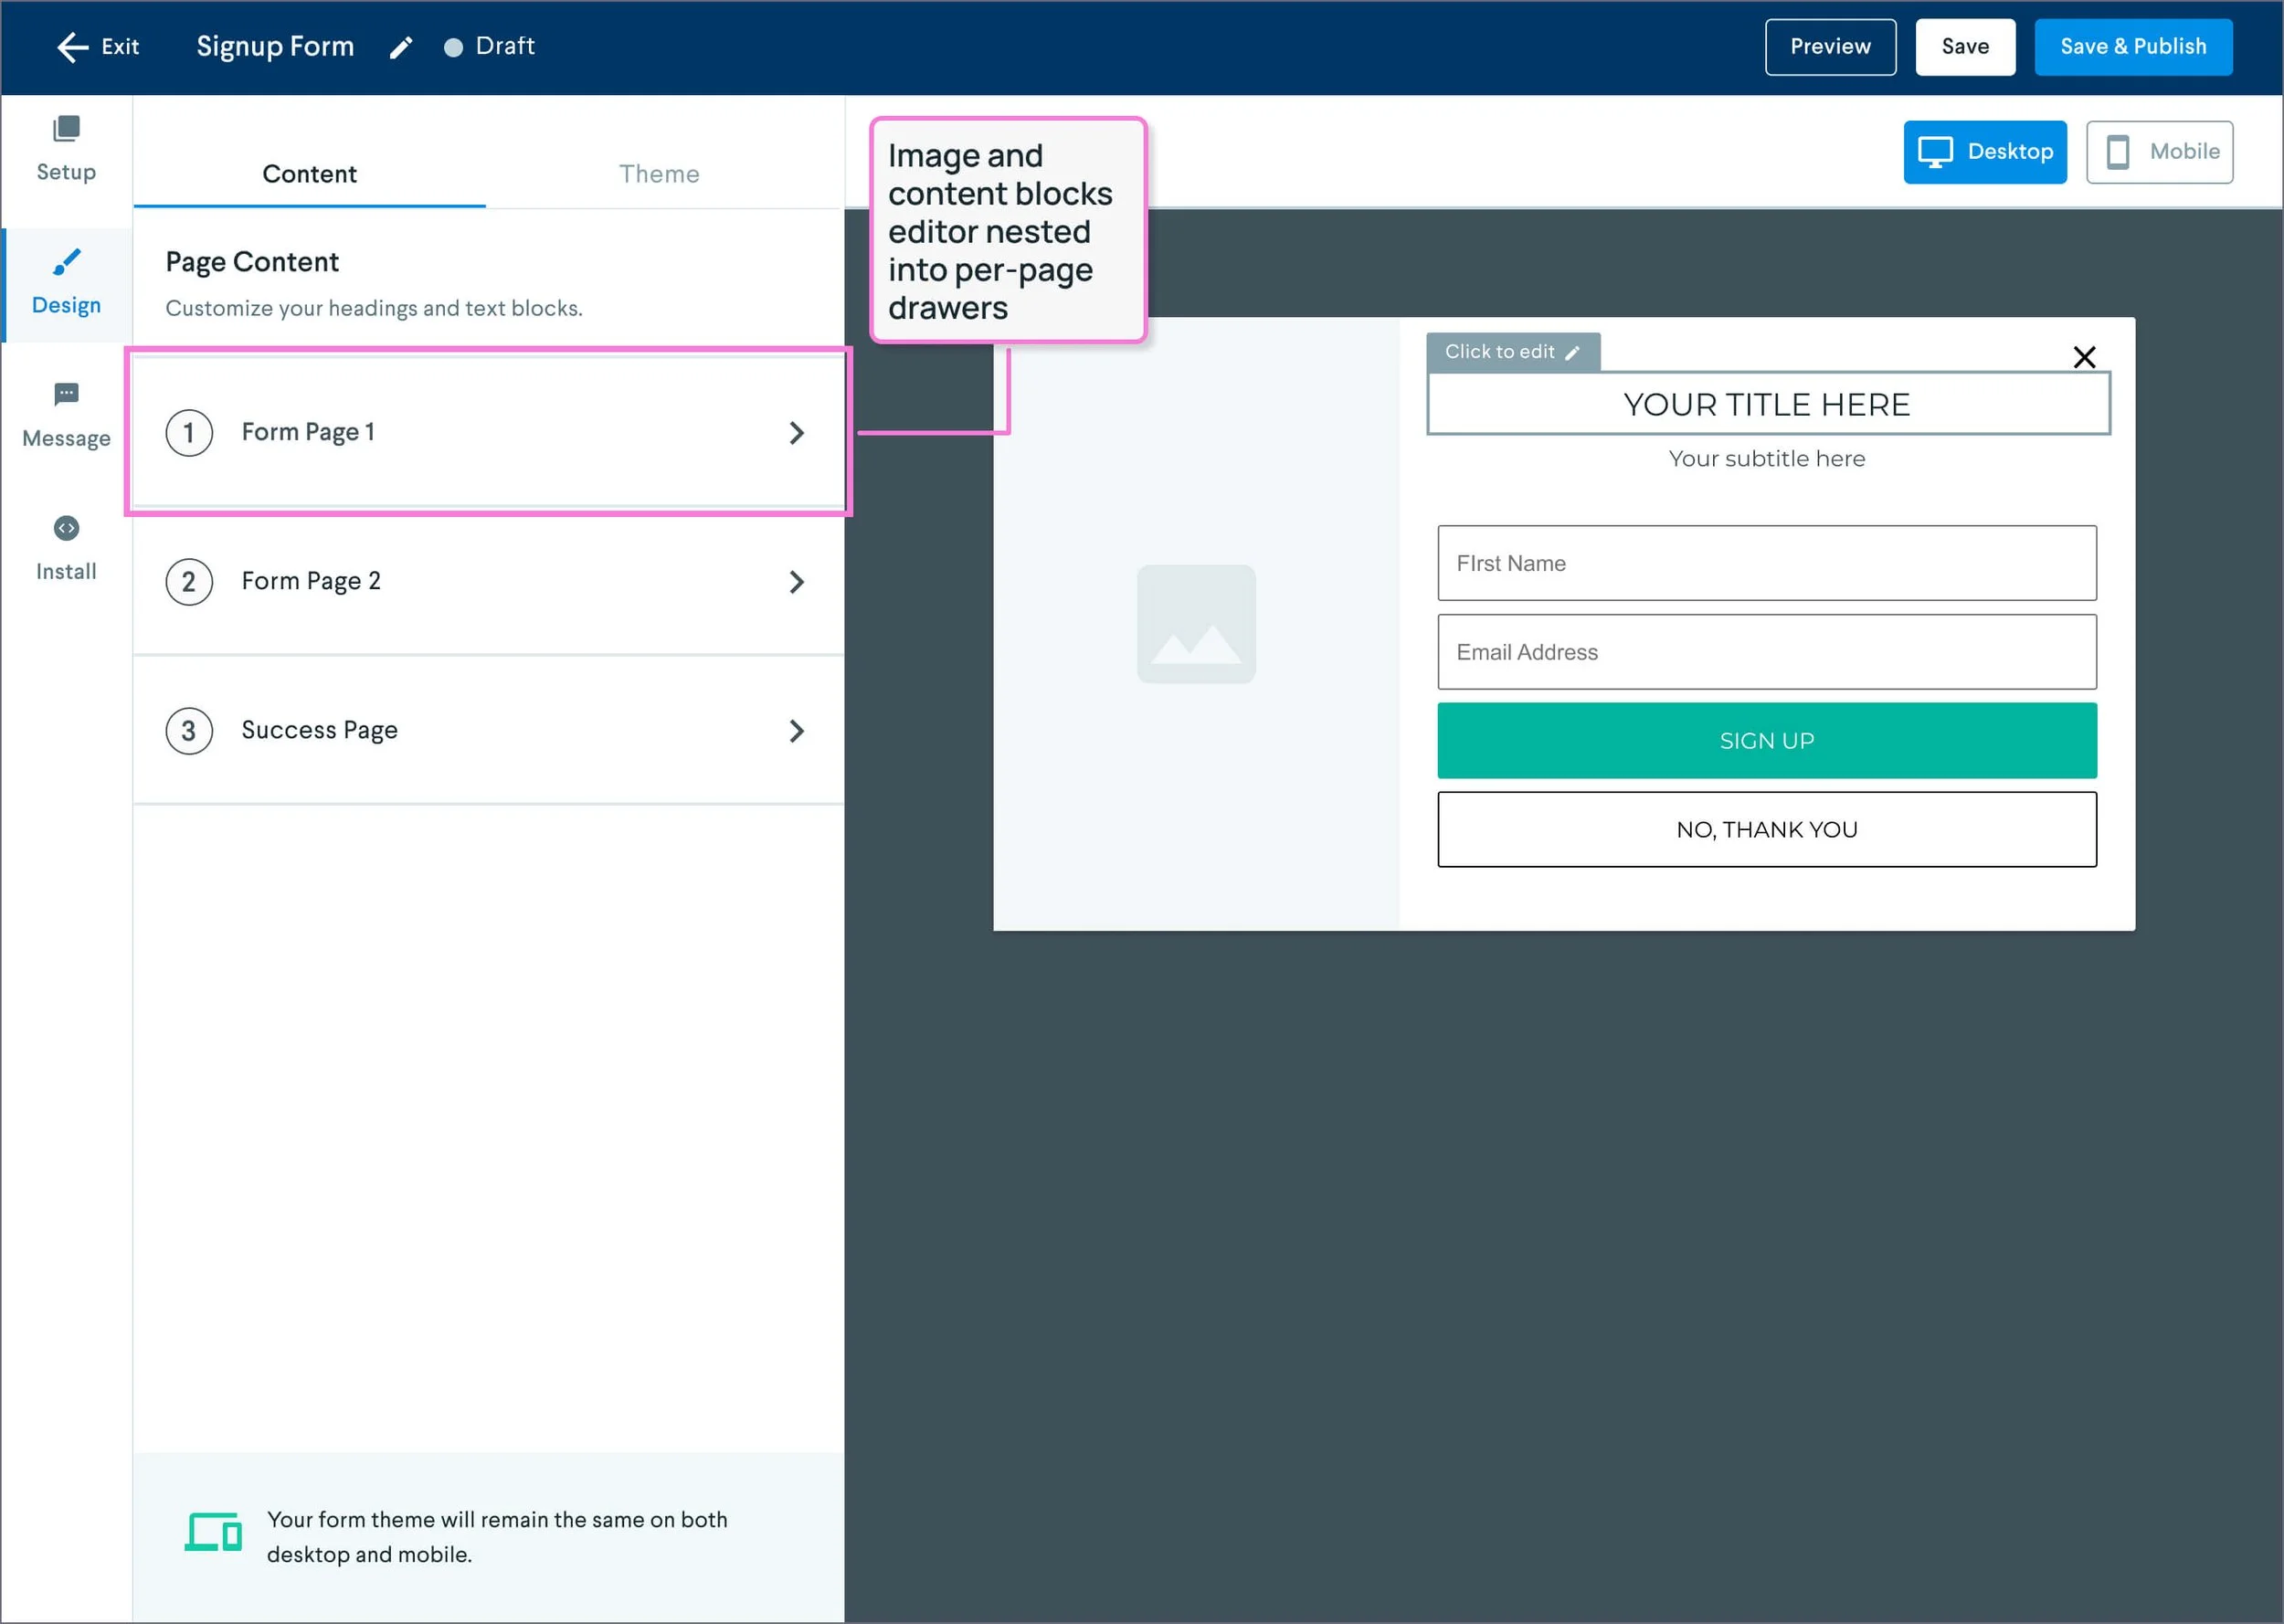Select the Design brush icon

coord(66,262)
